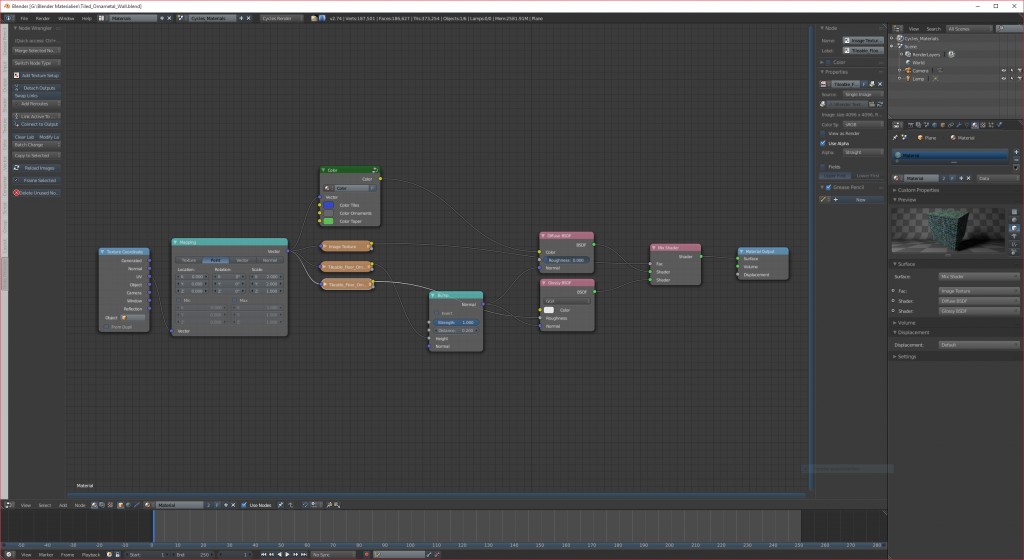This screenshot has height=560, width=1024.
Task: Open the Render menu in top bar
Action: (x=43, y=18)
